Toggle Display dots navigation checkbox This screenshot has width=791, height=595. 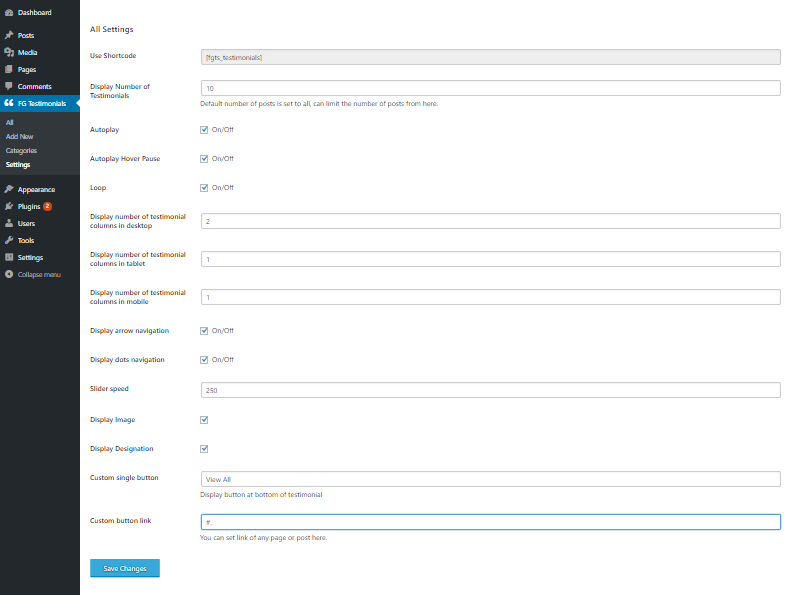coord(204,359)
